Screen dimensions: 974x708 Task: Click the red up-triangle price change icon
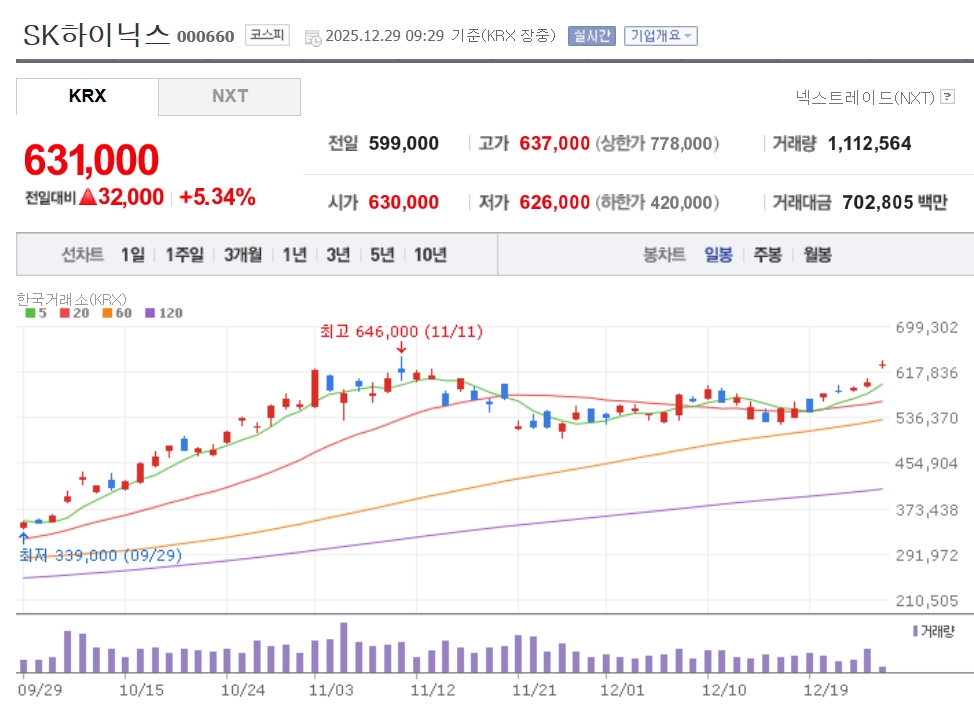pos(87,197)
